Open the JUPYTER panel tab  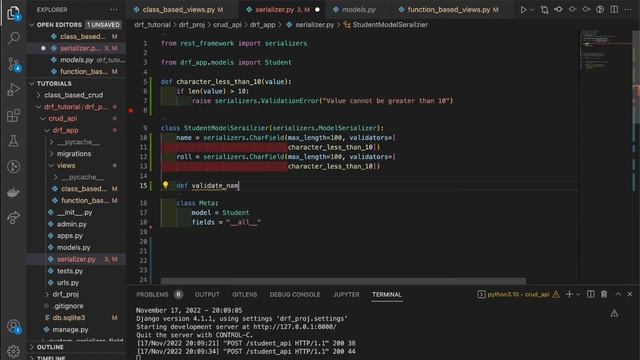pos(346,294)
